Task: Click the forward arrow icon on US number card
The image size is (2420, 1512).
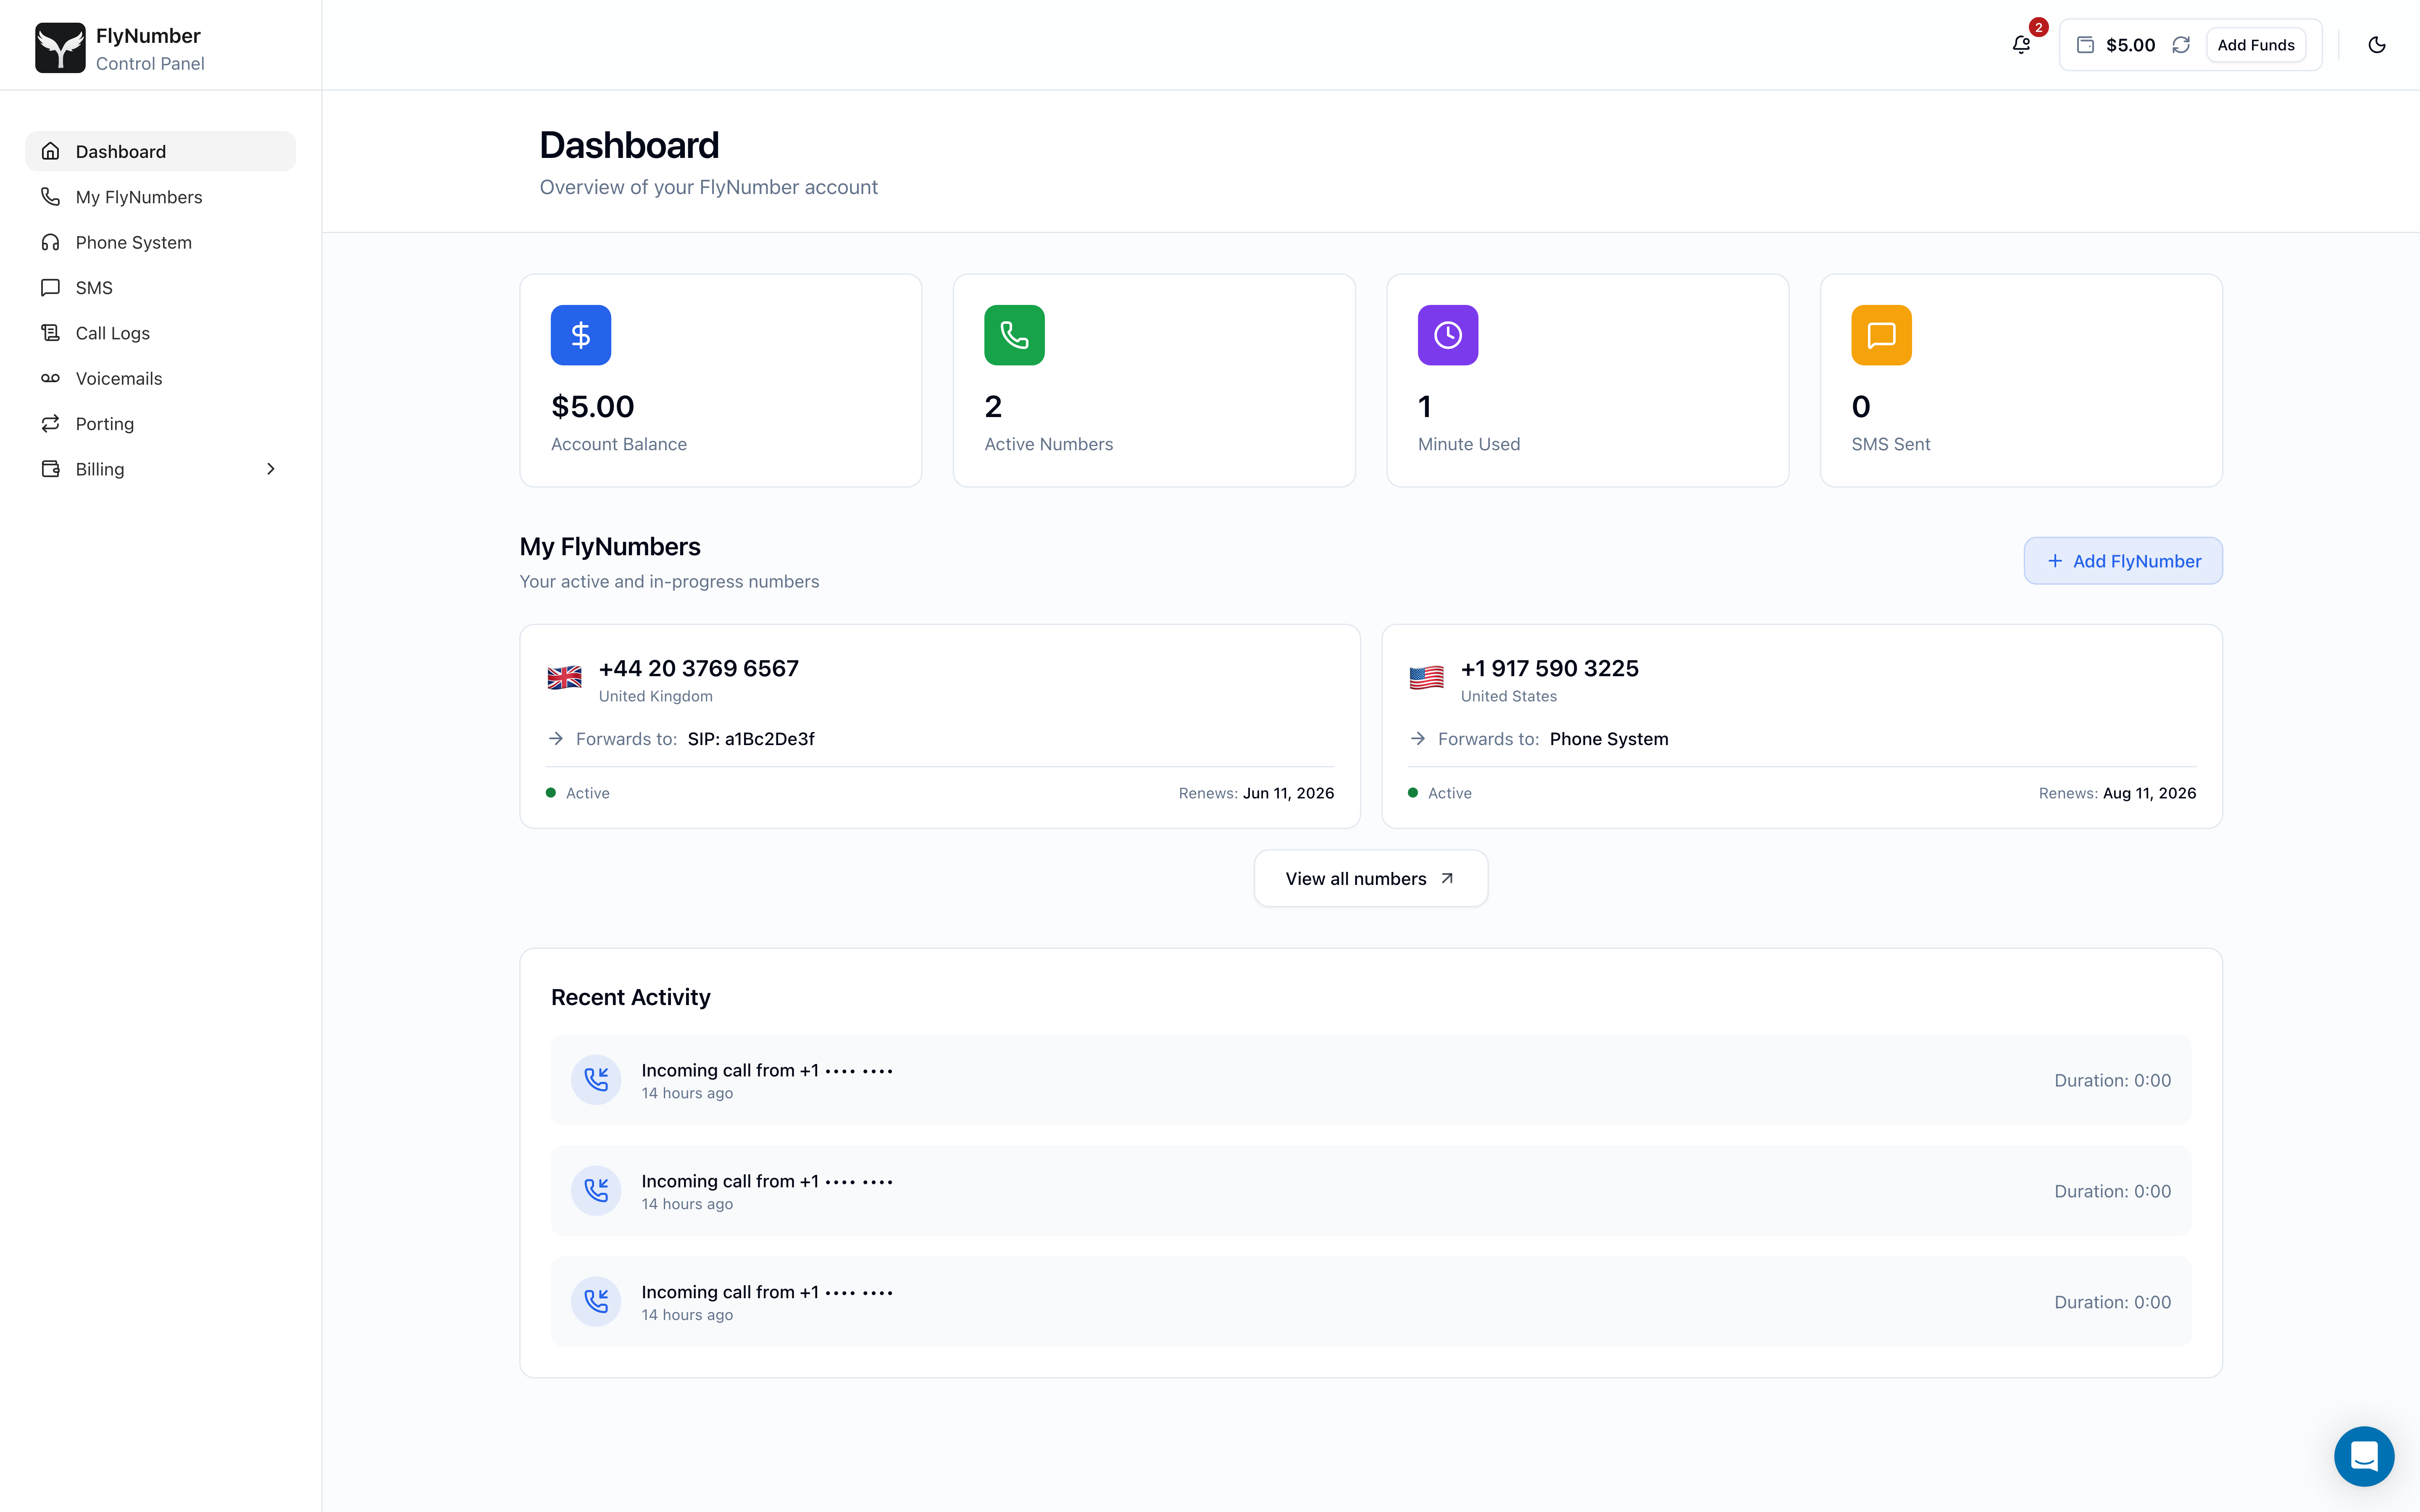Action: (x=1418, y=739)
